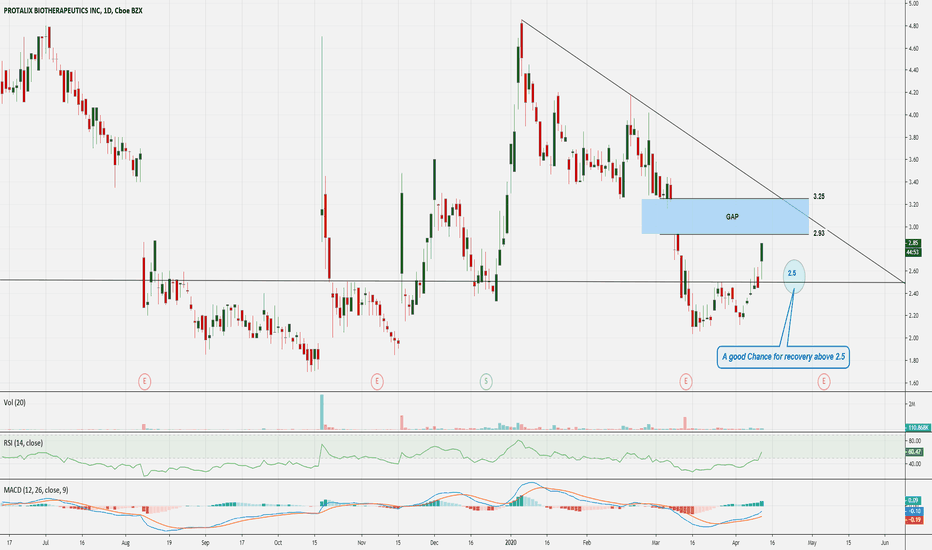Click the bar countdown 44:53

913,252
